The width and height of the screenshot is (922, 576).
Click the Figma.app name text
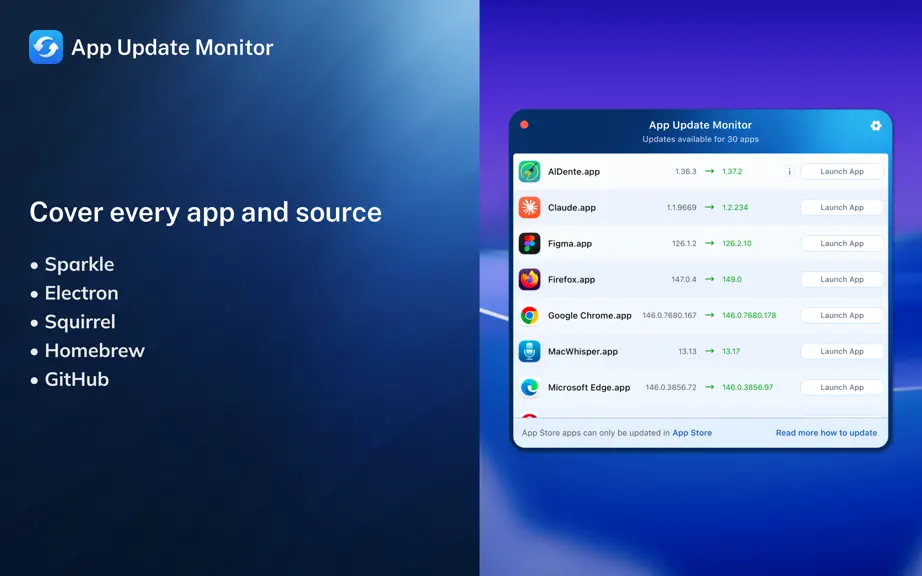(570, 243)
